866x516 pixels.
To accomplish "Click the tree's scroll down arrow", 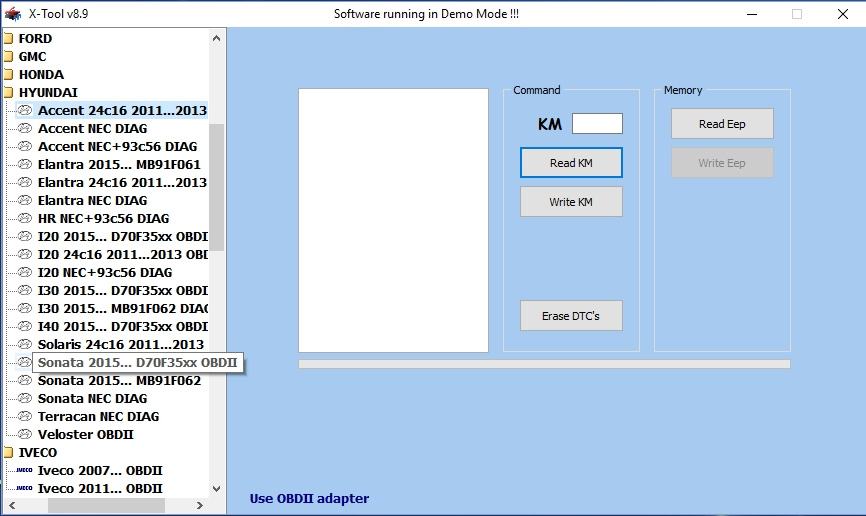I will point(216,488).
